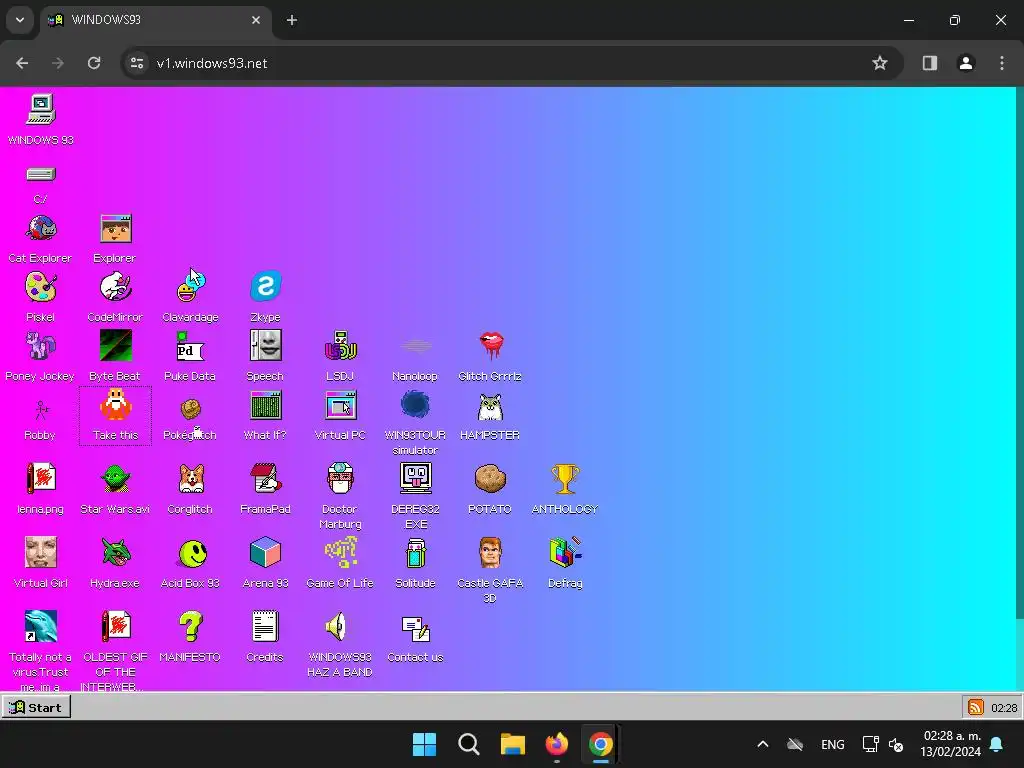
Task: Run Hydra.exe
Action: tap(116, 552)
